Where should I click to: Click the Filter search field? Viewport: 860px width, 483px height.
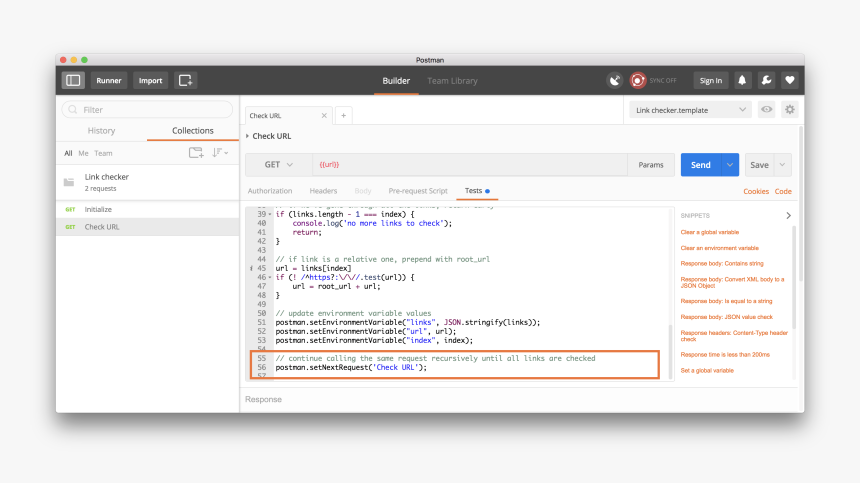click(148, 110)
